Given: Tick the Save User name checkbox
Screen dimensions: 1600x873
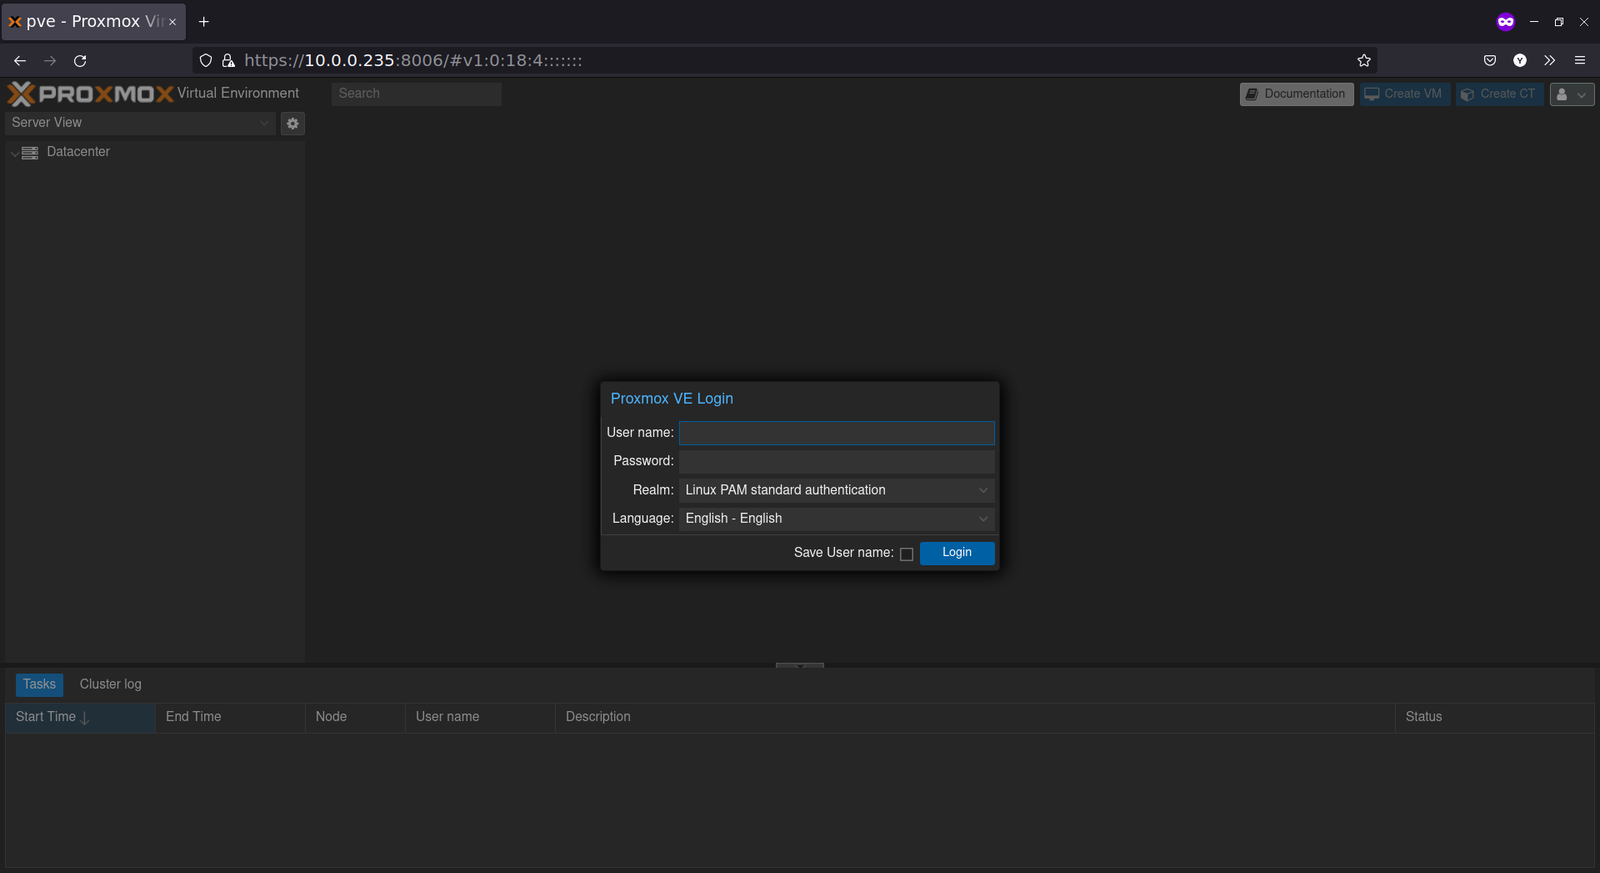Looking at the screenshot, I should click(907, 554).
